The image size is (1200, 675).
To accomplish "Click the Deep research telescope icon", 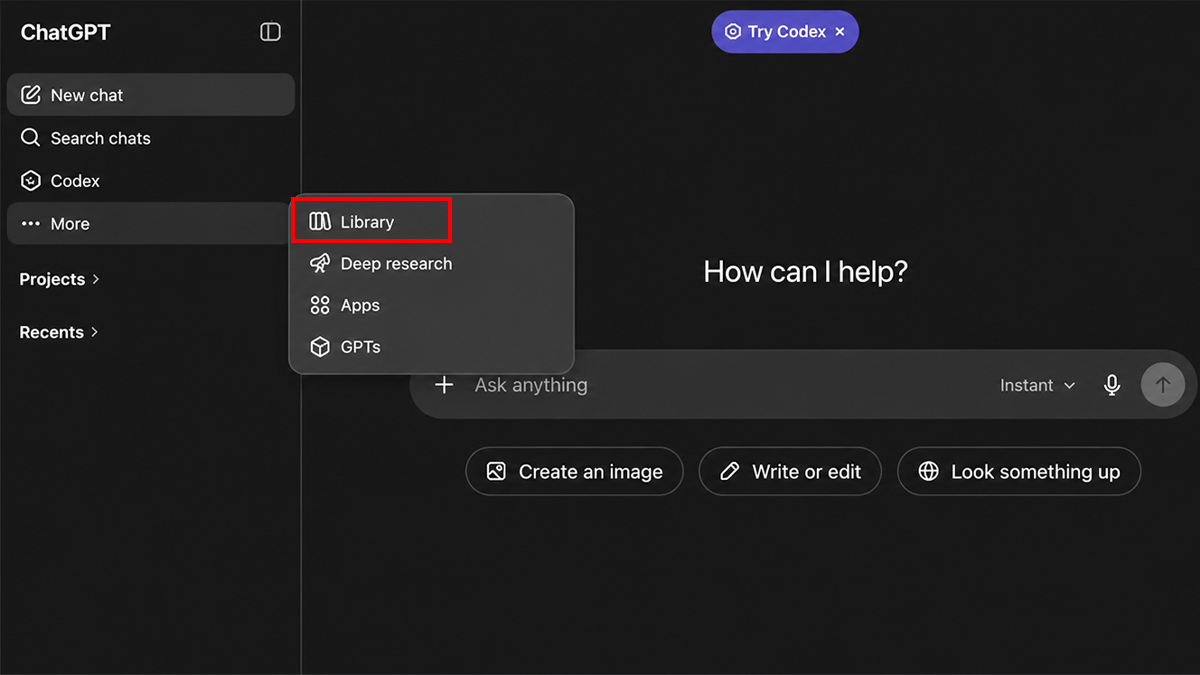I will (320, 264).
